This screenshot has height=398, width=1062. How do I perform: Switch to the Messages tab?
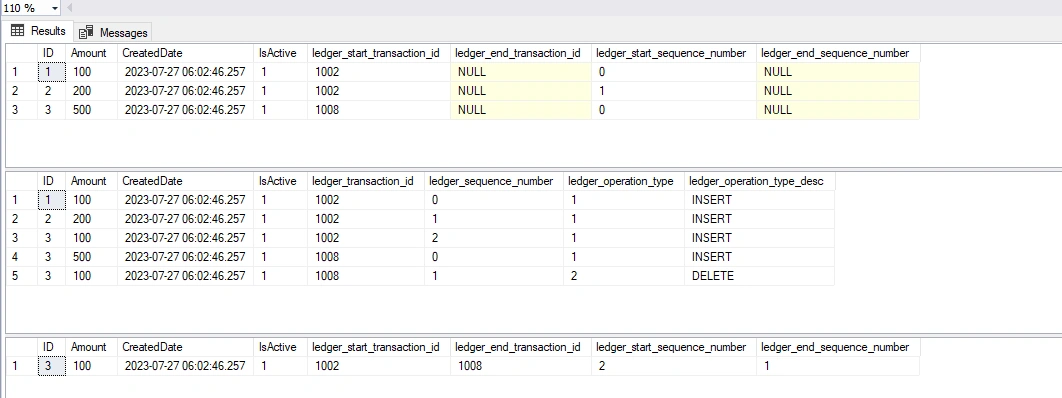tap(112, 32)
